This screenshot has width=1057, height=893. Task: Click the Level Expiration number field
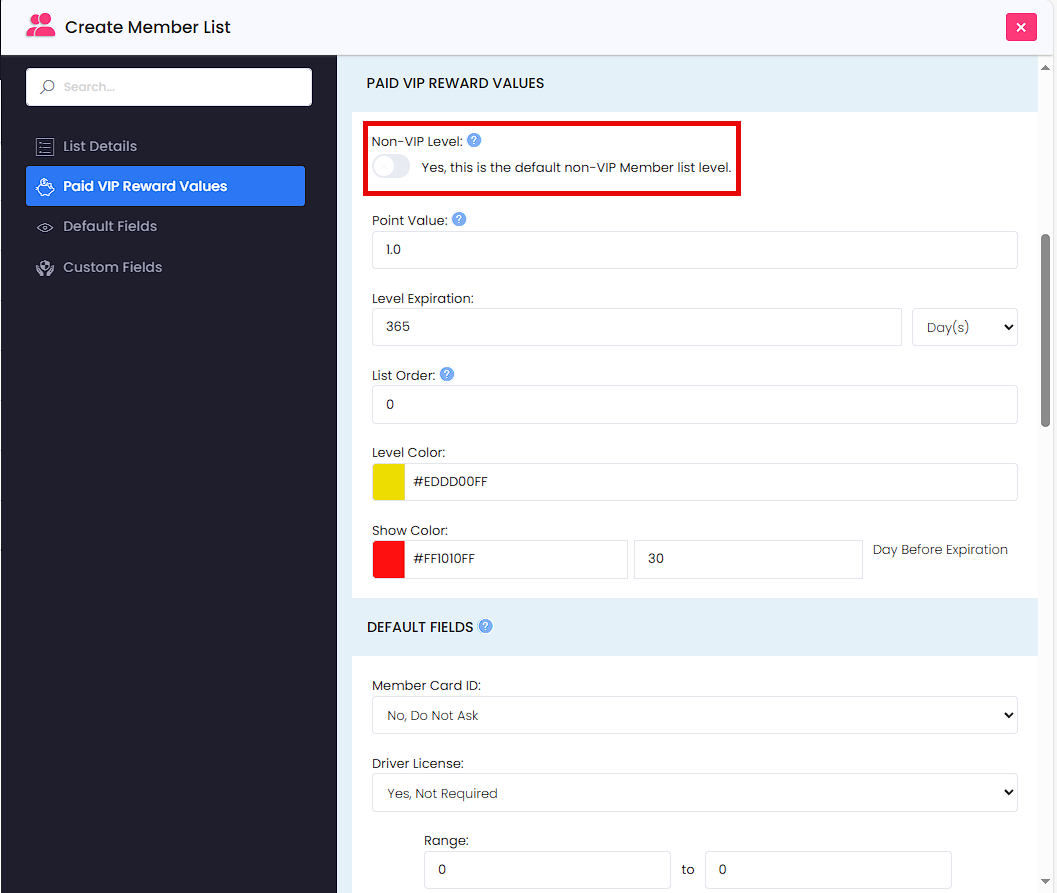(636, 327)
